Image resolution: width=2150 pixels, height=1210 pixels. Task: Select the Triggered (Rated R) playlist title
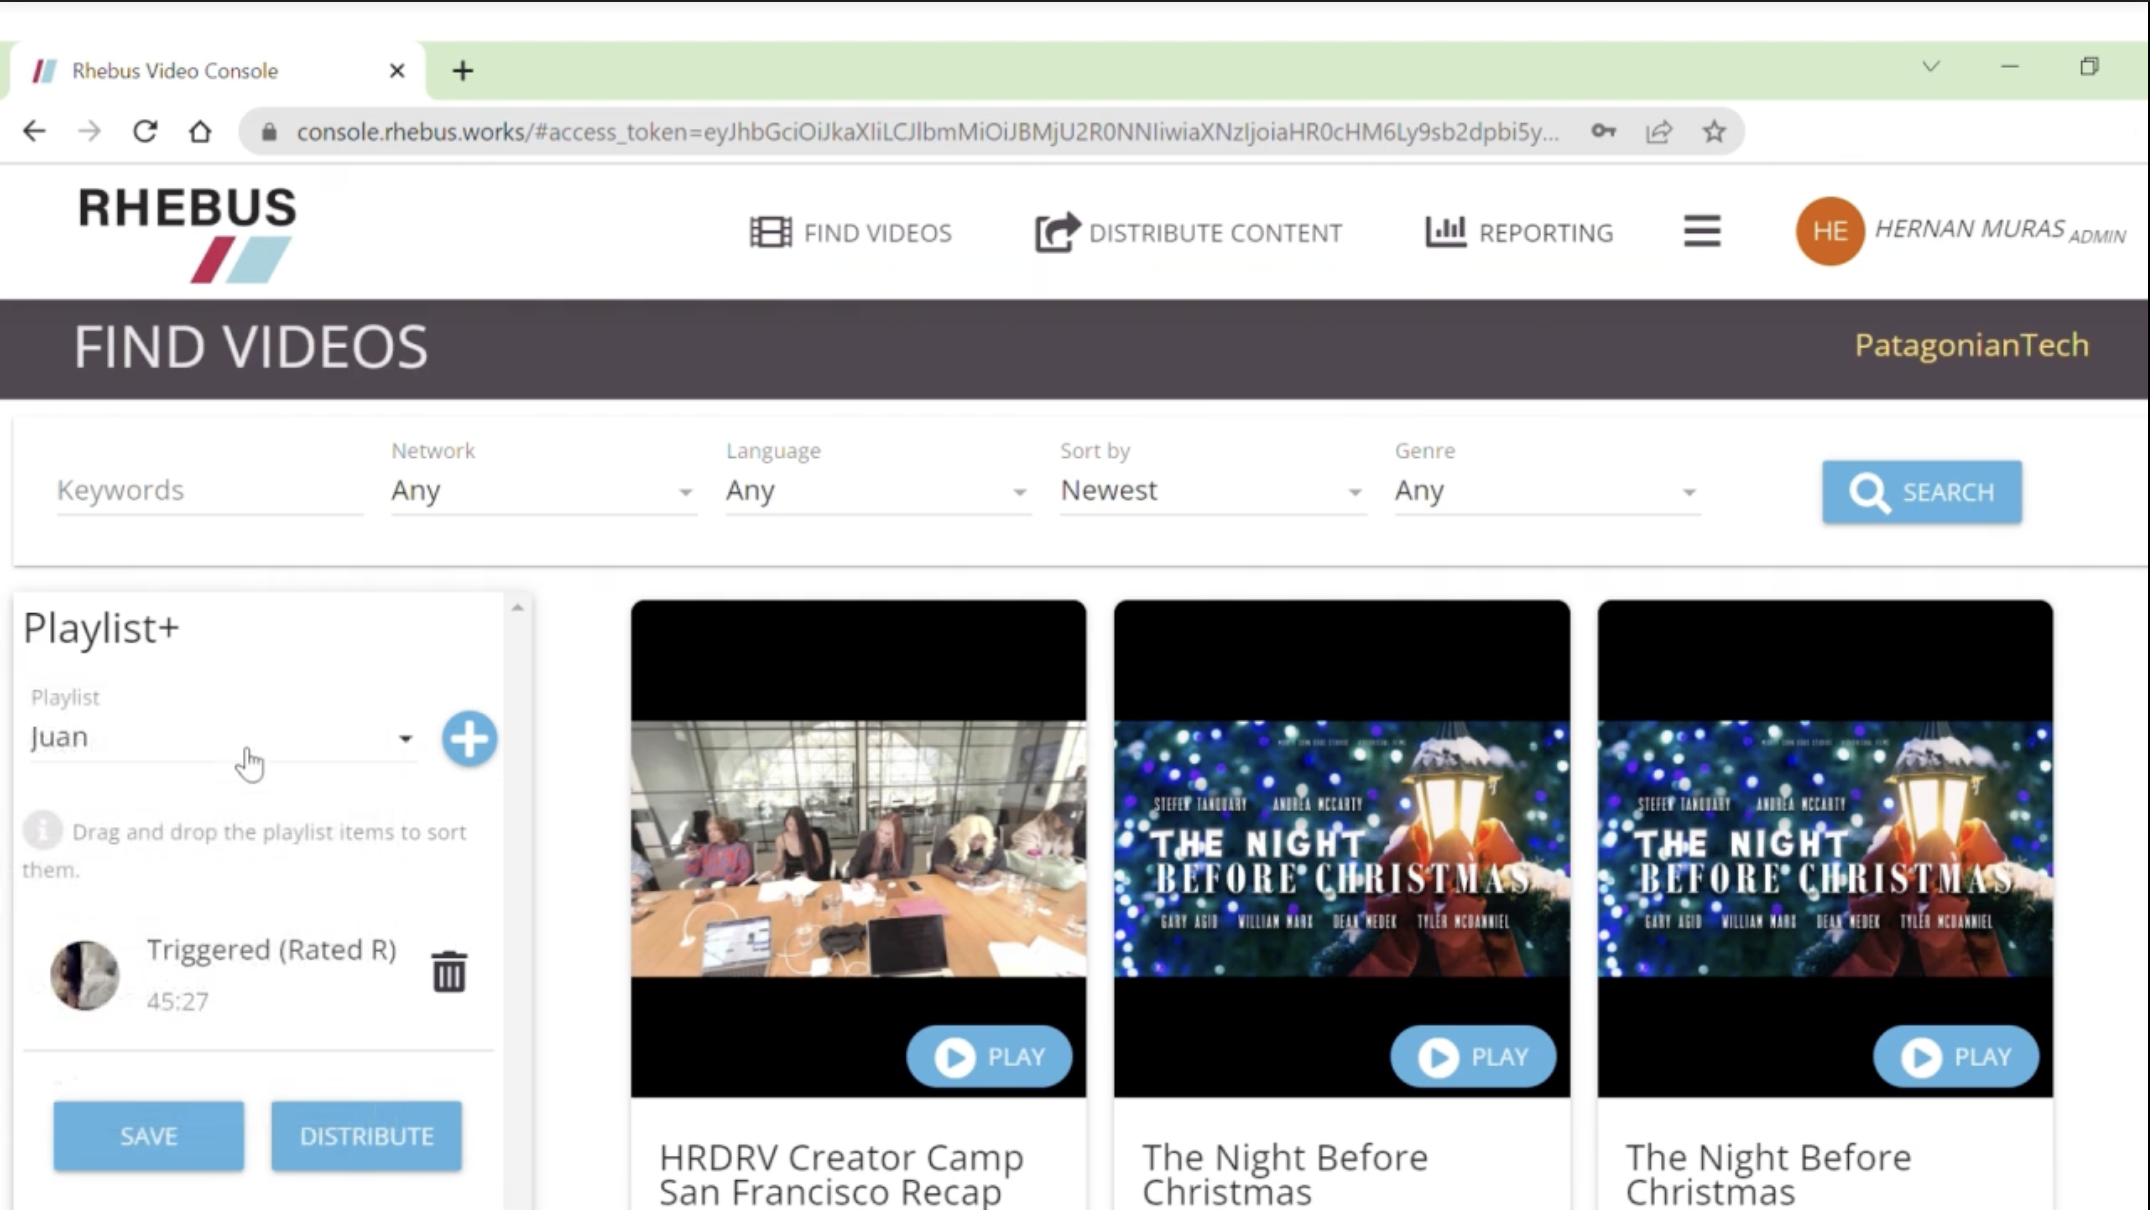pos(271,949)
